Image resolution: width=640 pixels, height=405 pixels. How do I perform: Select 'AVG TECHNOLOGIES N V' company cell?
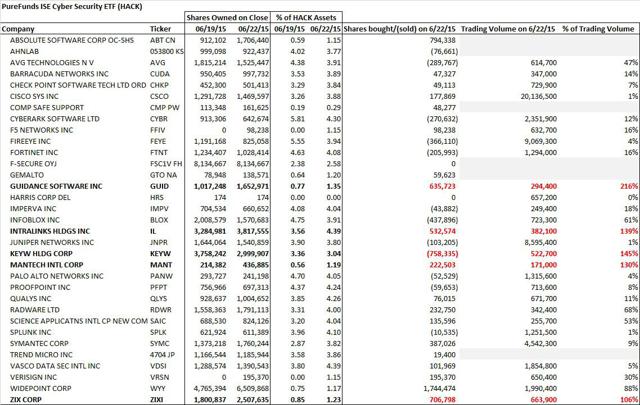52,63
